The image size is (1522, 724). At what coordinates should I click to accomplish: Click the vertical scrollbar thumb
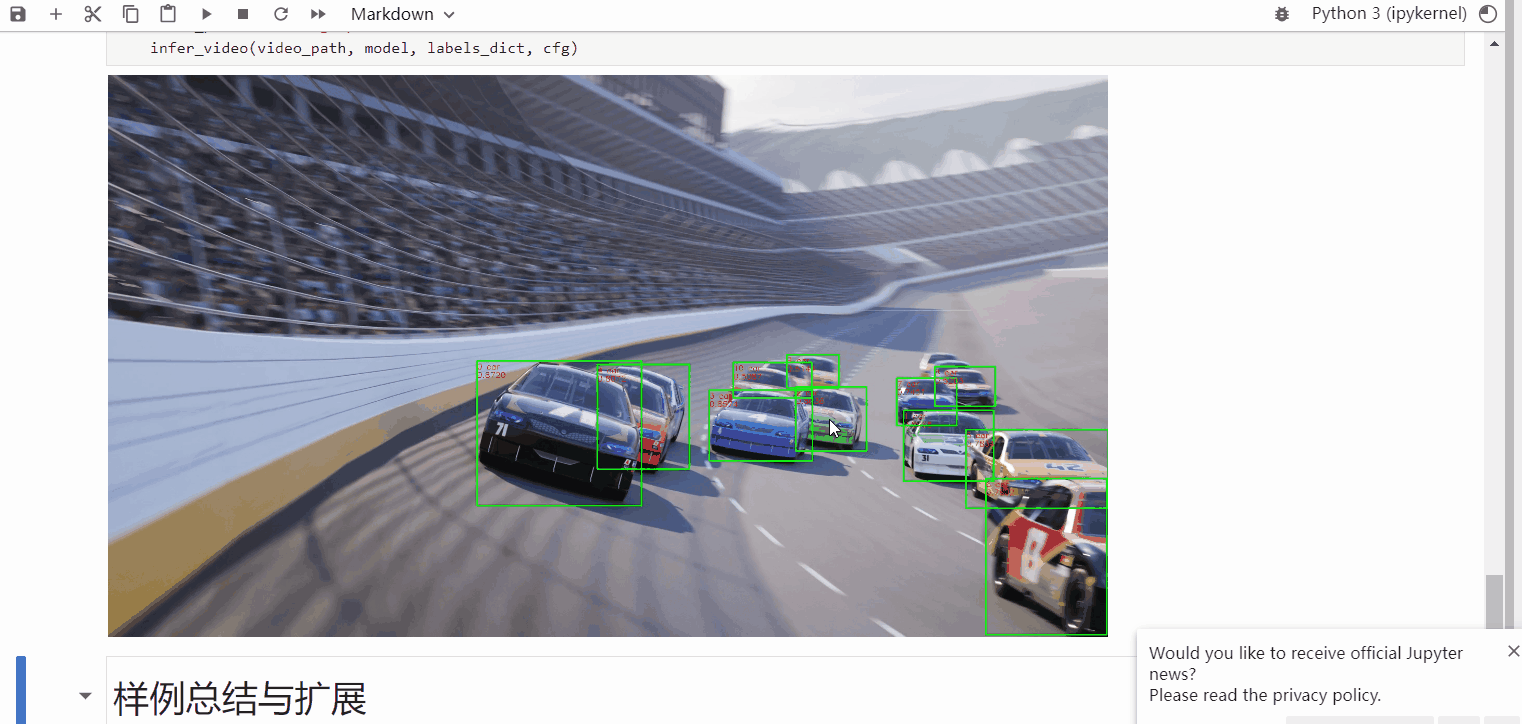(1494, 600)
